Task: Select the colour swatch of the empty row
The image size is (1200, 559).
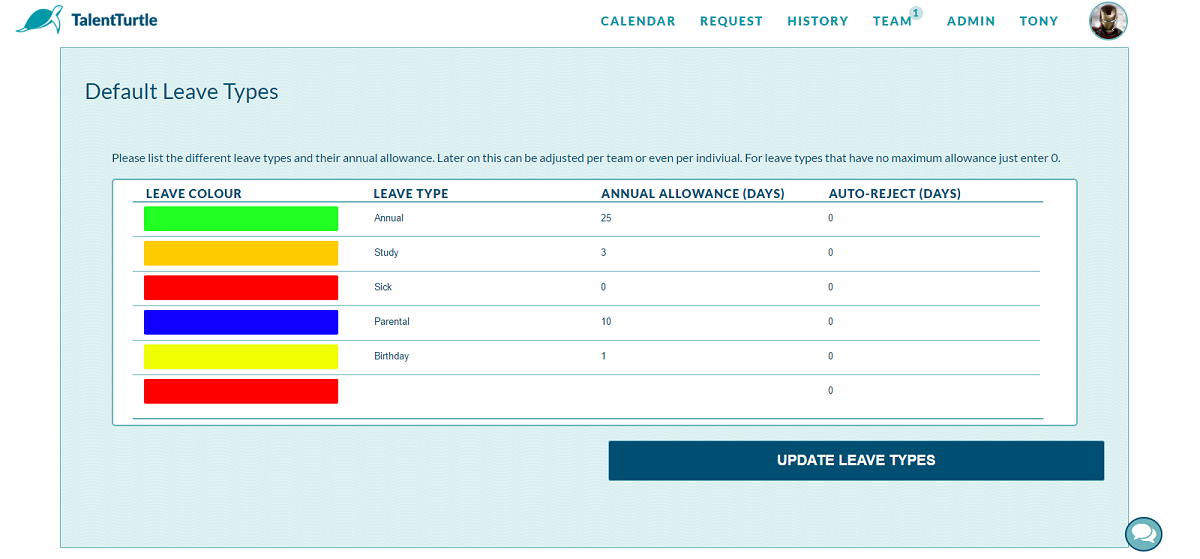Action: (241, 391)
